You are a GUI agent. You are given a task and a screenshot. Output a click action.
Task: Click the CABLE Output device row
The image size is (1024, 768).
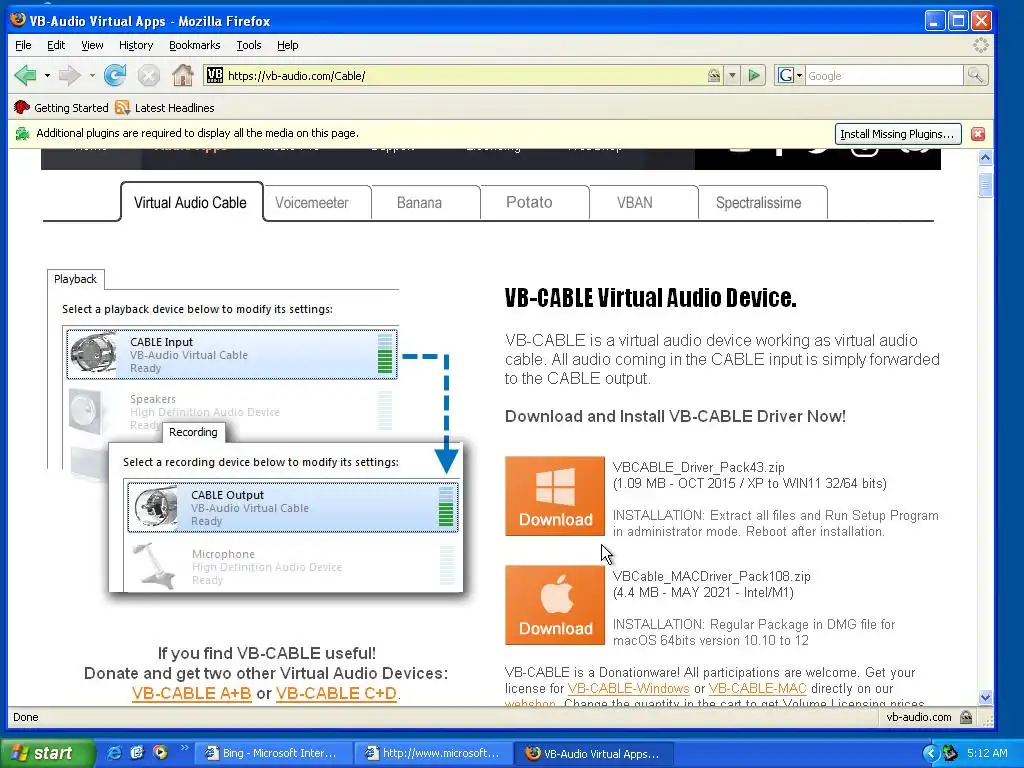(x=293, y=507)
